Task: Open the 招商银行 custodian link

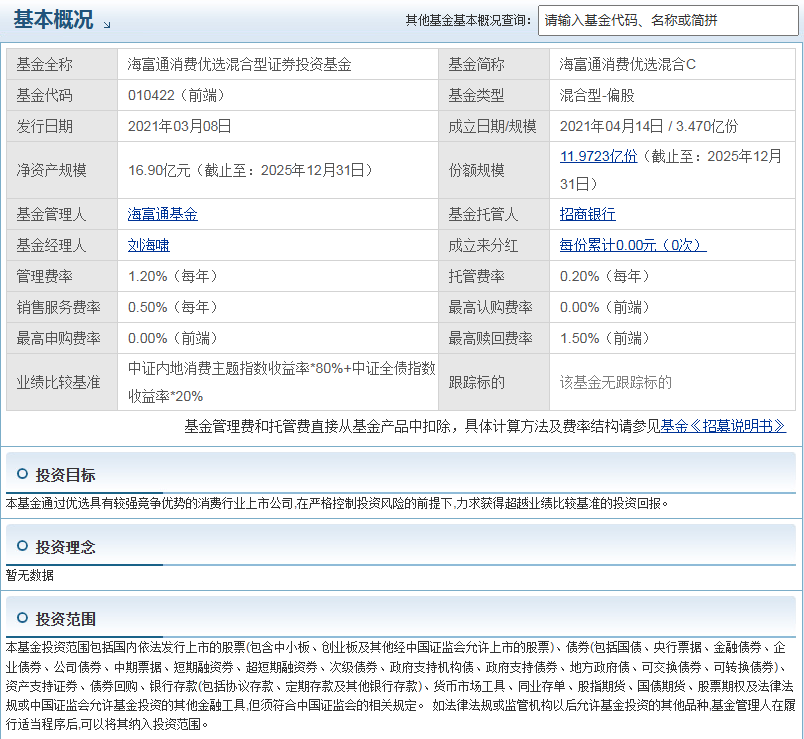Action: click(x=588, y=214)
